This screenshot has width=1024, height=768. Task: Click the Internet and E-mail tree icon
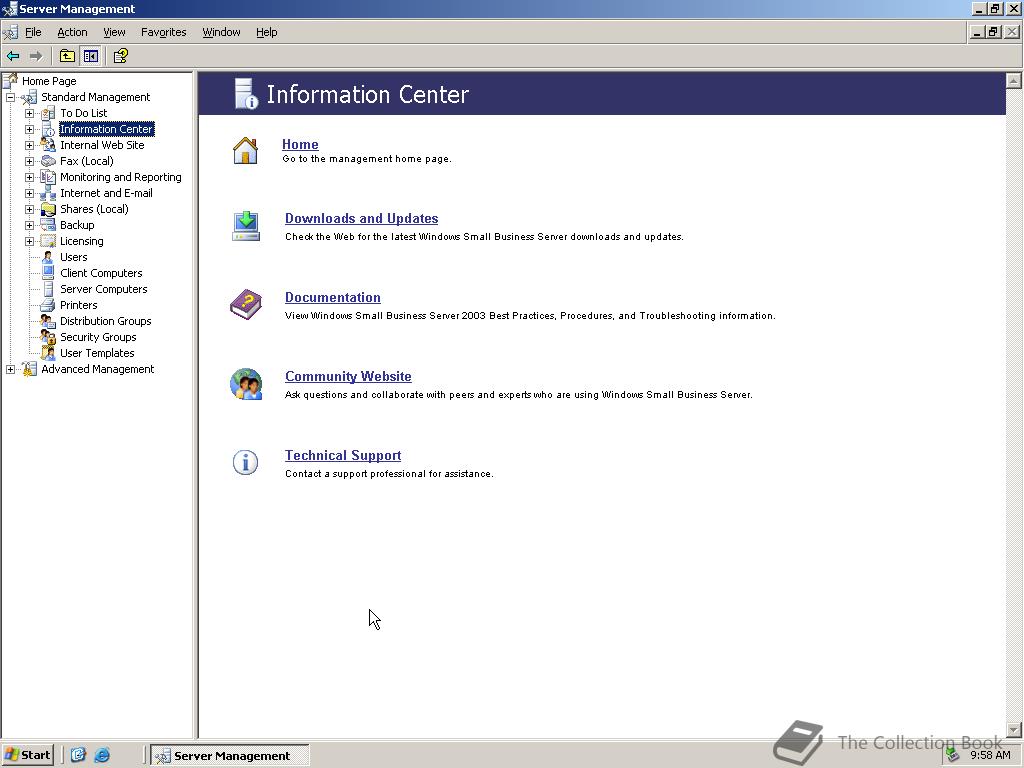(x=48, y=193)
